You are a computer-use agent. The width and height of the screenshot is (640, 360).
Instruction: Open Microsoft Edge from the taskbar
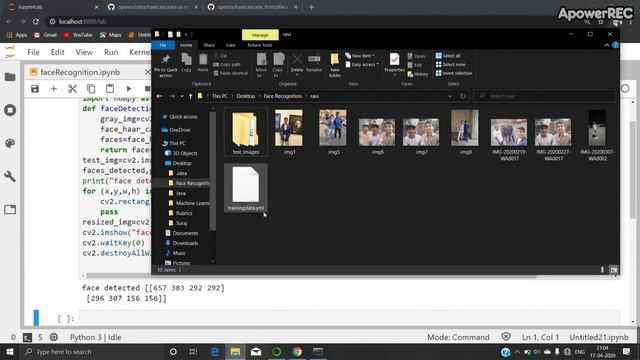tap(215, 352)
